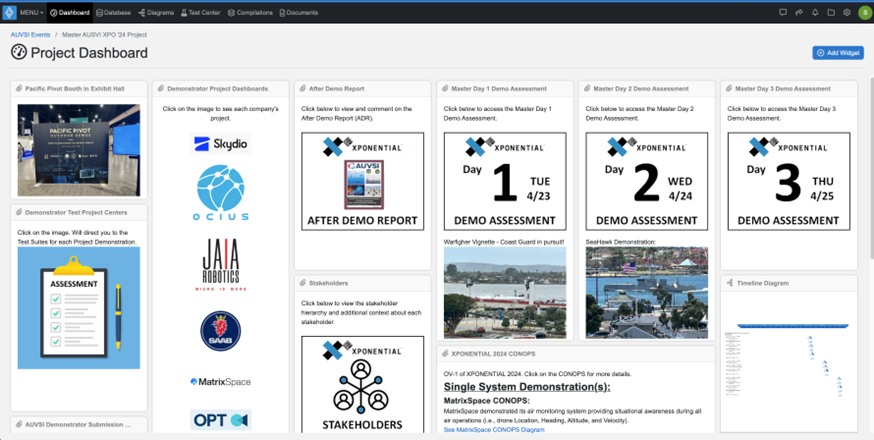
Task: Open the Day 3 Demo Assessment image
Action: (x=789, y=181)
